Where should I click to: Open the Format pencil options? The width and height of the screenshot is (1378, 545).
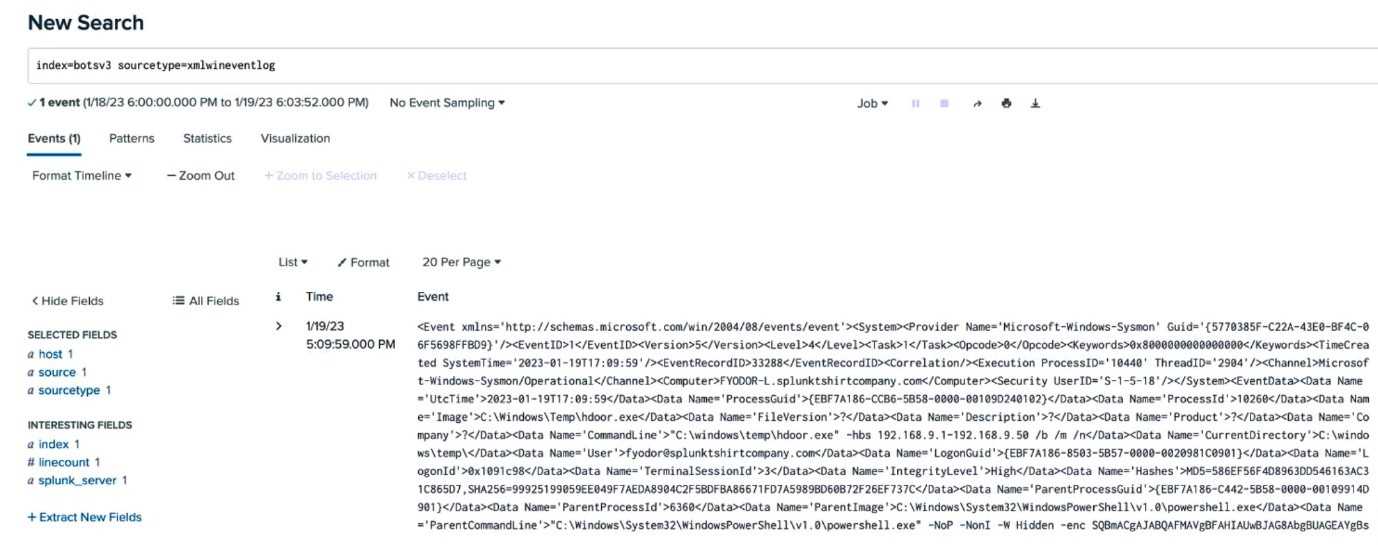[363, 262]
